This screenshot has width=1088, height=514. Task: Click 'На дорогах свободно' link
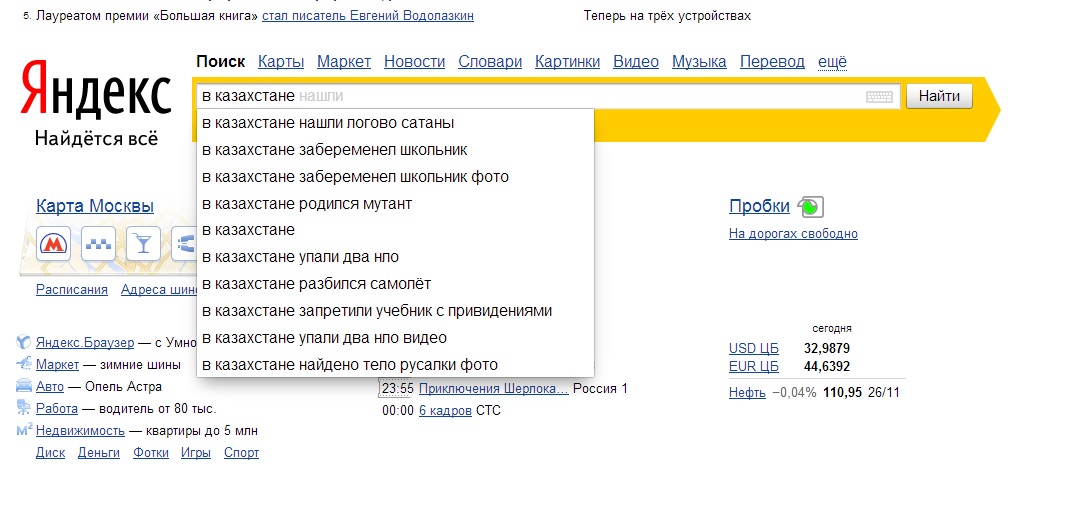coord(793,234)
